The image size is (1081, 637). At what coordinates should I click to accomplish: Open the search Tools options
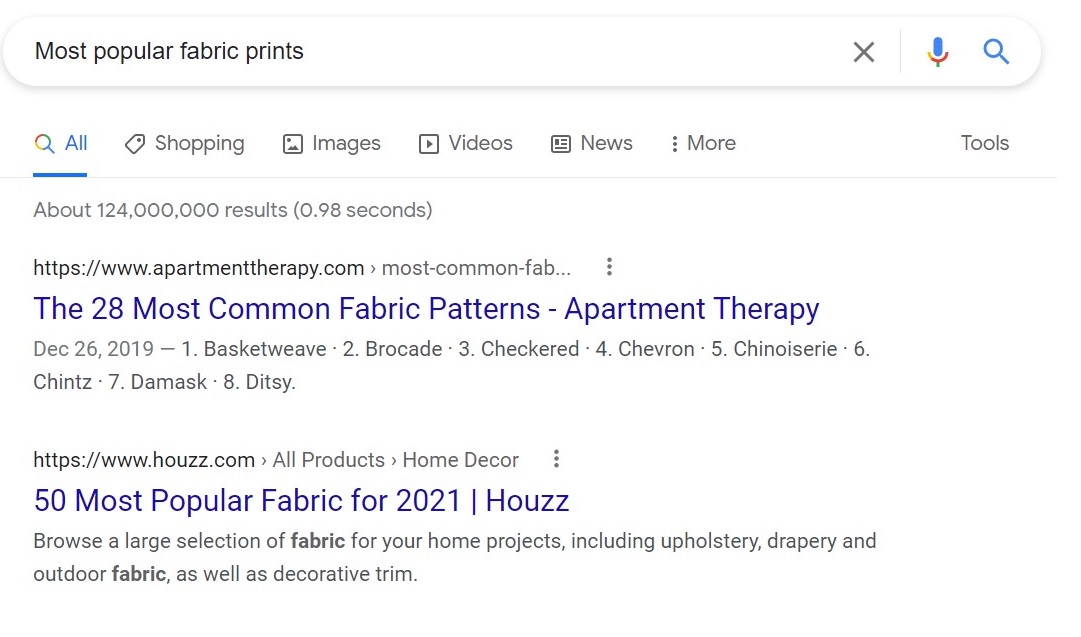pos(984,143)
